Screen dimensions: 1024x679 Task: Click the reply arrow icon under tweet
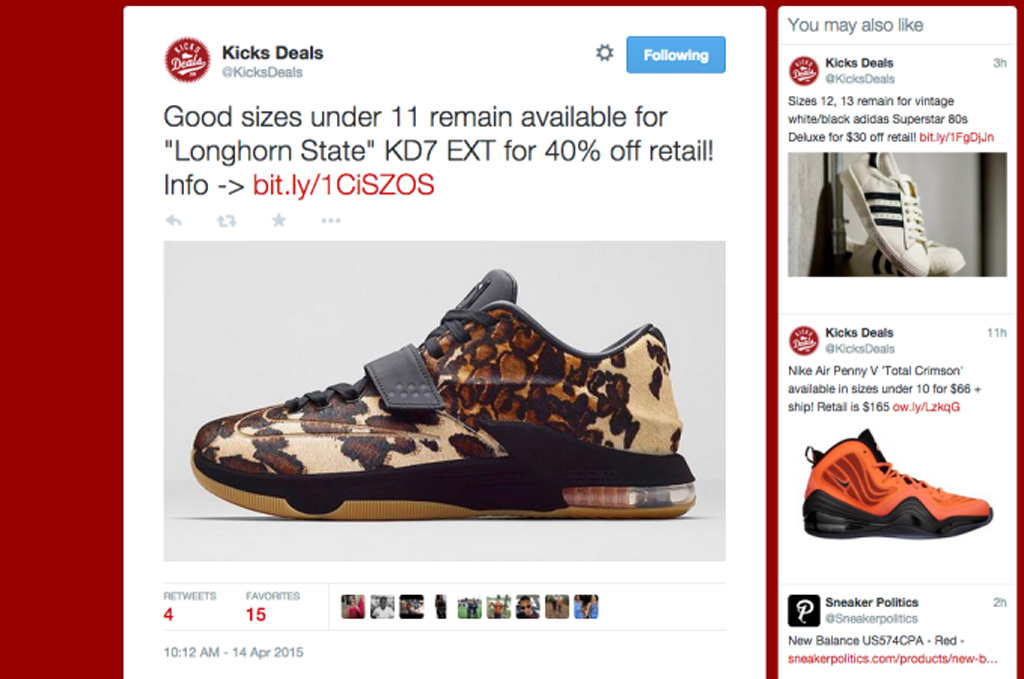click(x=174, y=221)
